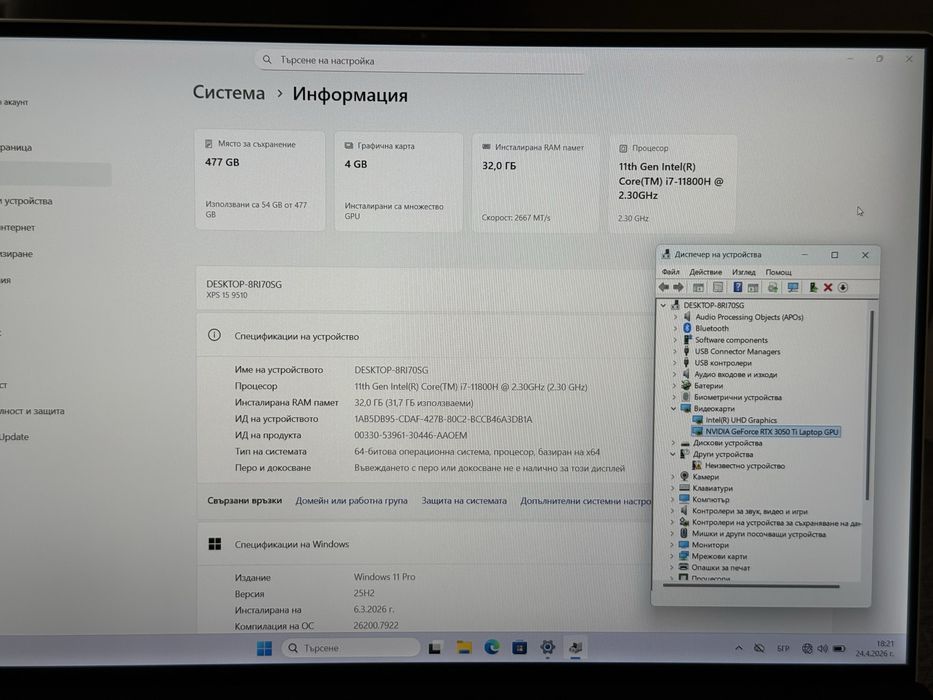Expand the Мрежови карти node
Image resolution: width=933 pixels, height=700 pixels.
coord(672,556)
